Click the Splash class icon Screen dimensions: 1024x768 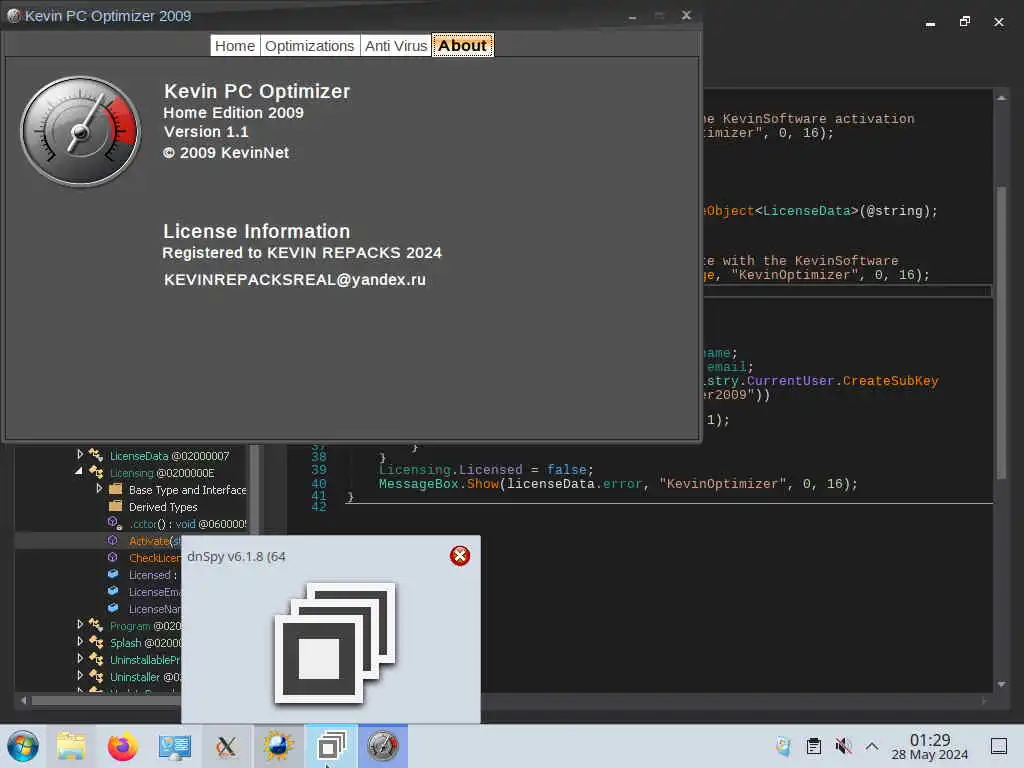click(x=96, y=642)
